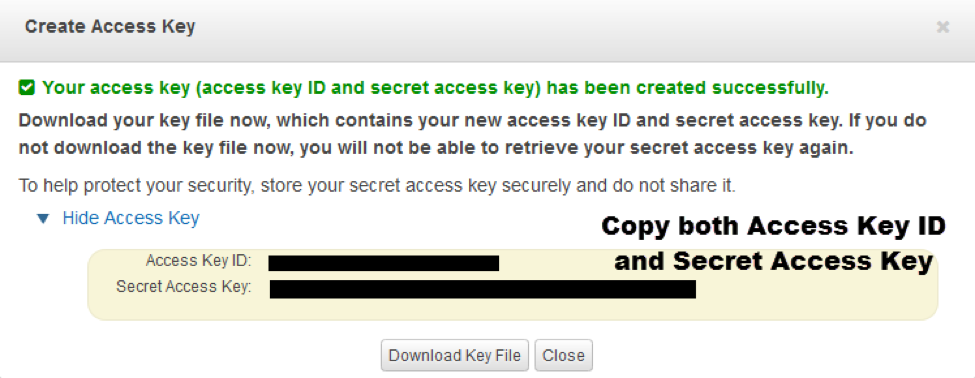Dismiss the dialog with the X icon
The image size is (975, 378).
[x=943, y=27]
